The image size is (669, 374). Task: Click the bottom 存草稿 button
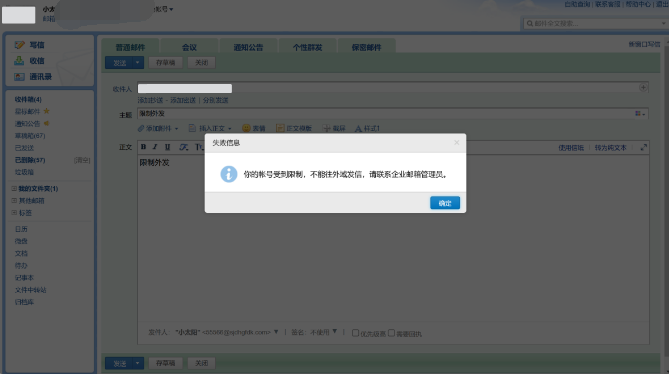[x=166, y=363]
